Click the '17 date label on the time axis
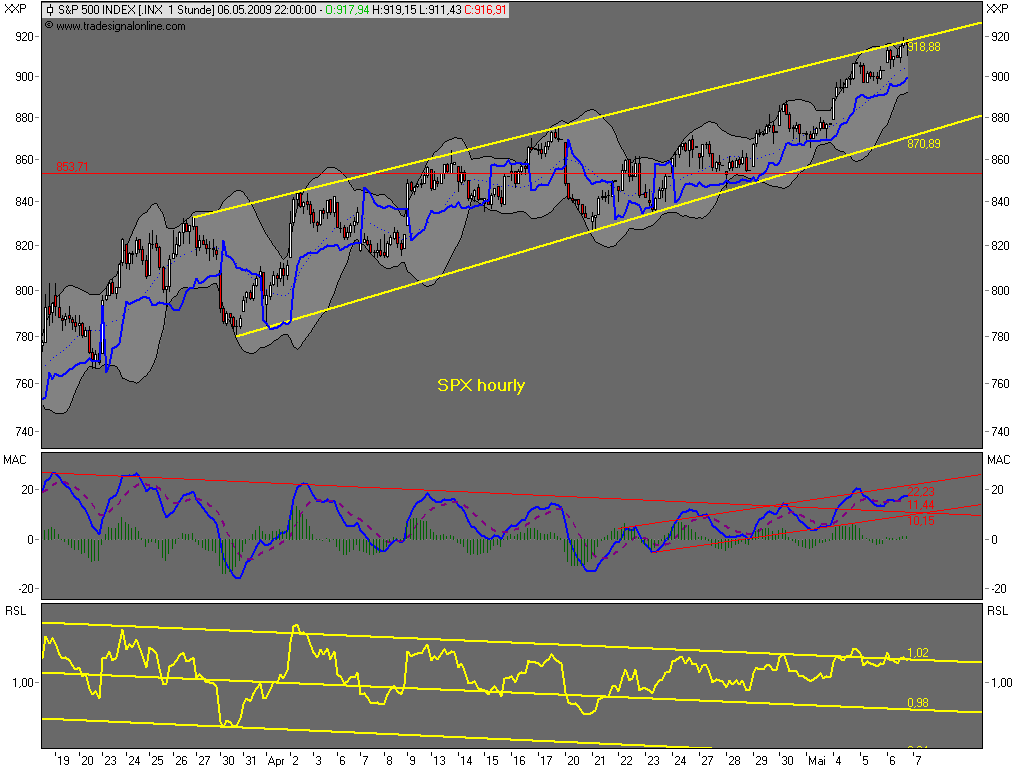1024x768 pixels. [545, 761]
